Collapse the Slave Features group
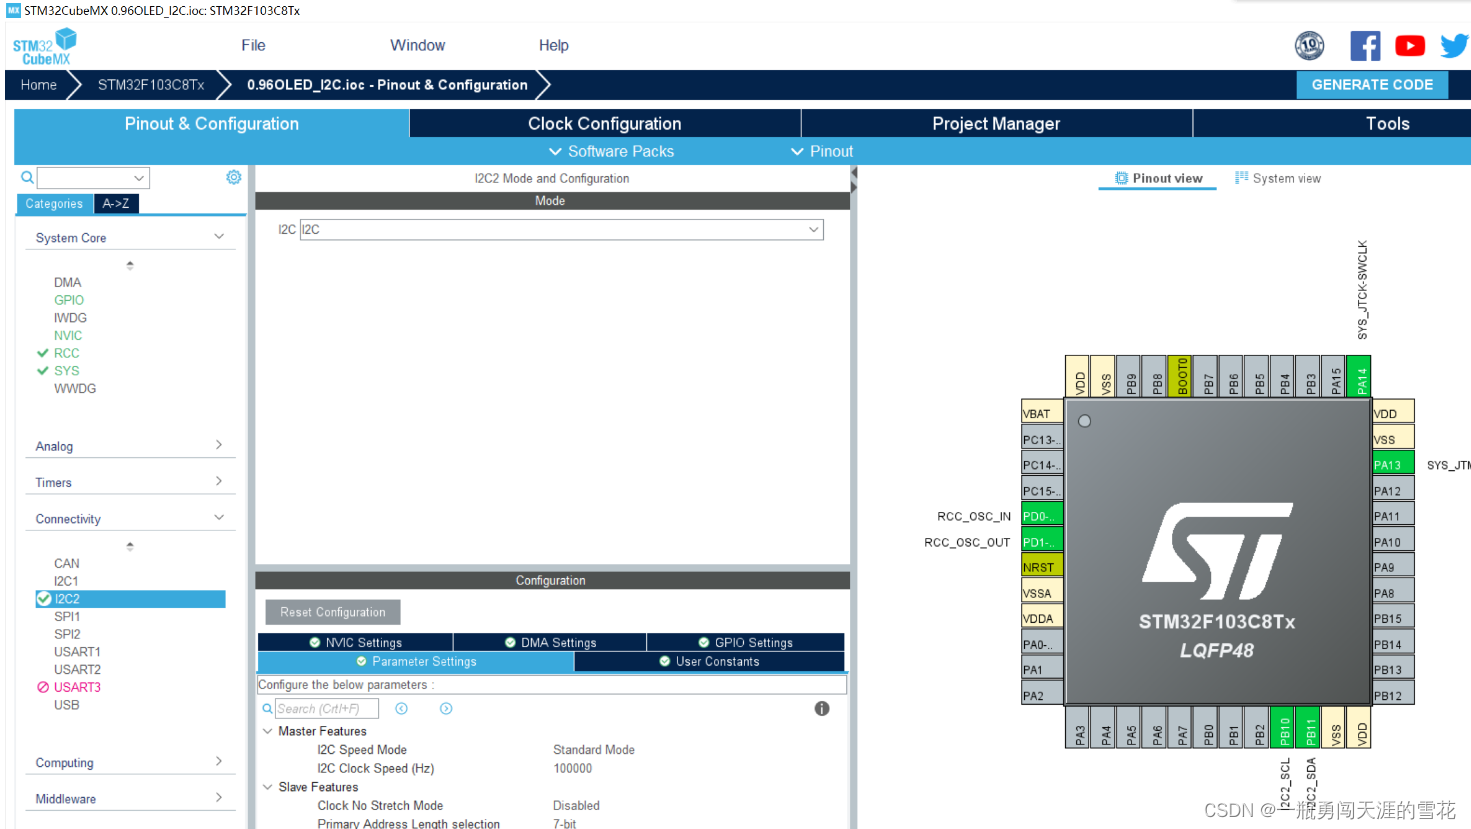 point(268,787)
